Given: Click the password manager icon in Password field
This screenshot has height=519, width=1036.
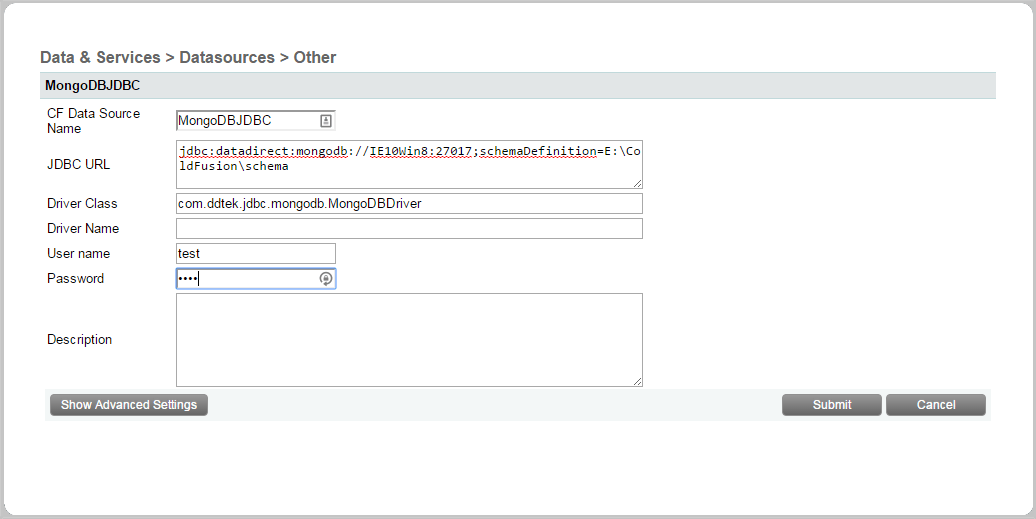Looking at the screenshot, I should click(326, 279).
